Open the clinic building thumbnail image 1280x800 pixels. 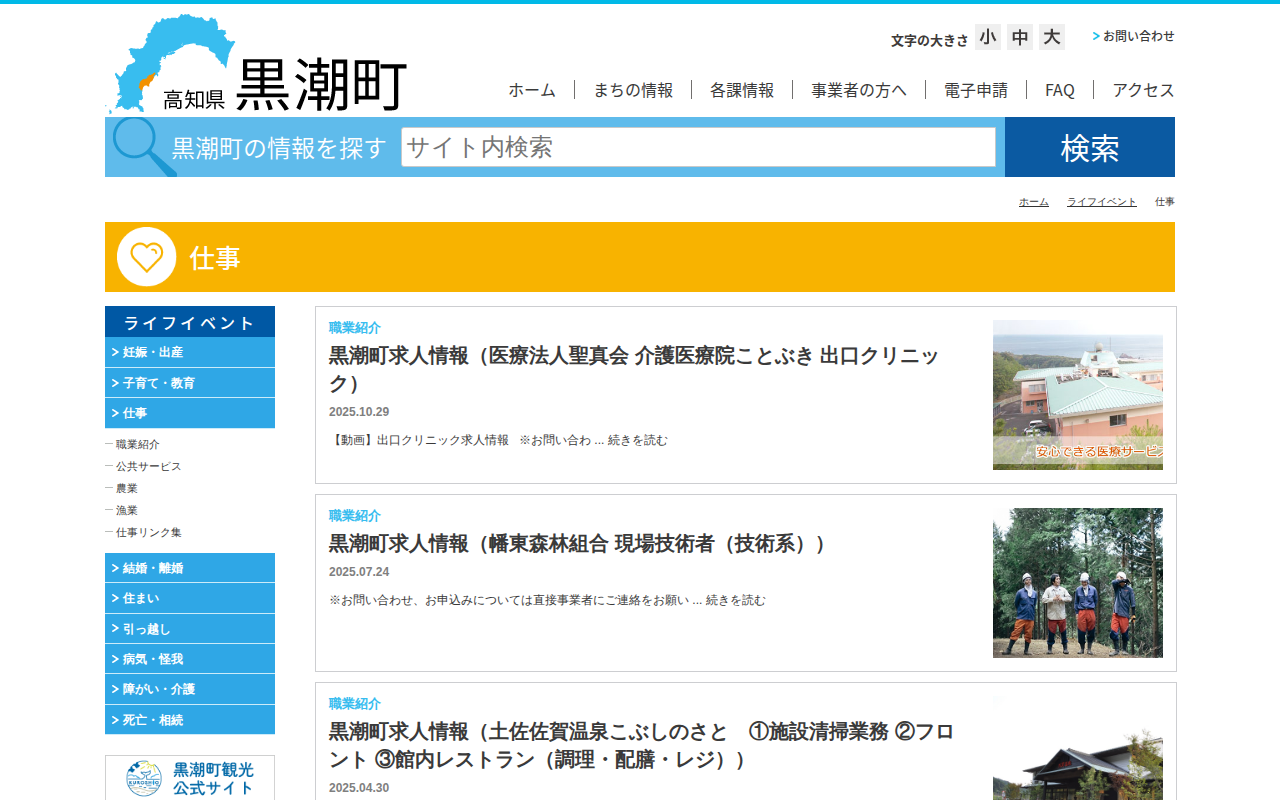tap(1077, 395)
